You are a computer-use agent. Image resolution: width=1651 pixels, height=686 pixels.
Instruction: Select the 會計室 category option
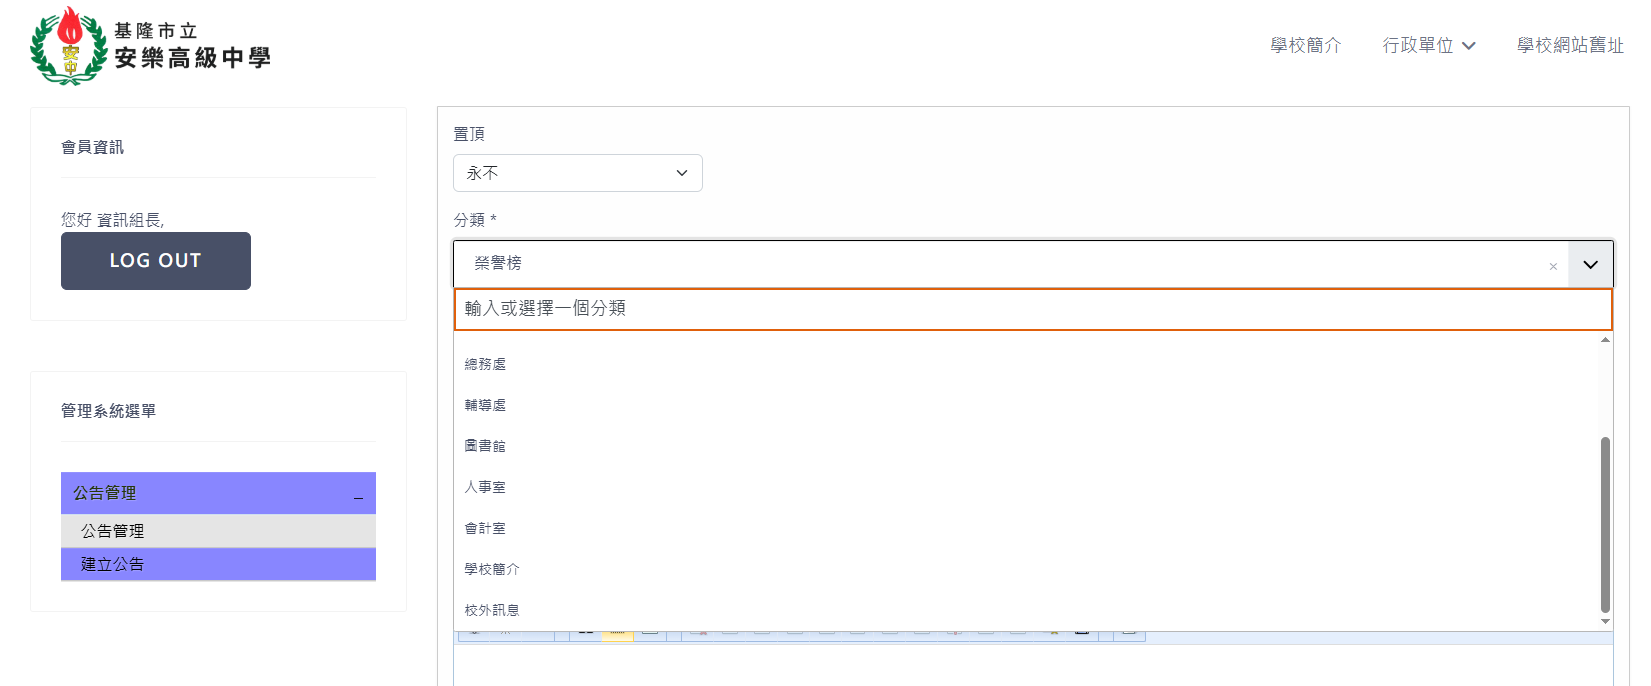point(485,528)
